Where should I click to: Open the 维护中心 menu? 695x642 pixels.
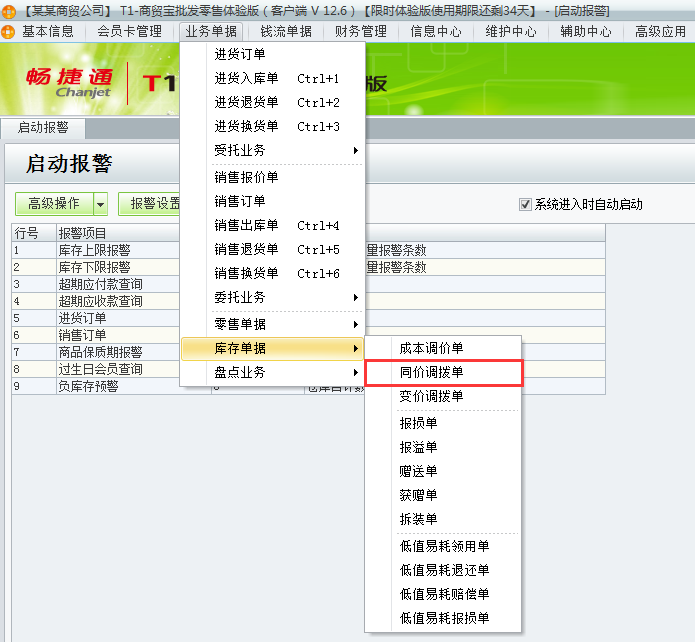click(511, 31)
